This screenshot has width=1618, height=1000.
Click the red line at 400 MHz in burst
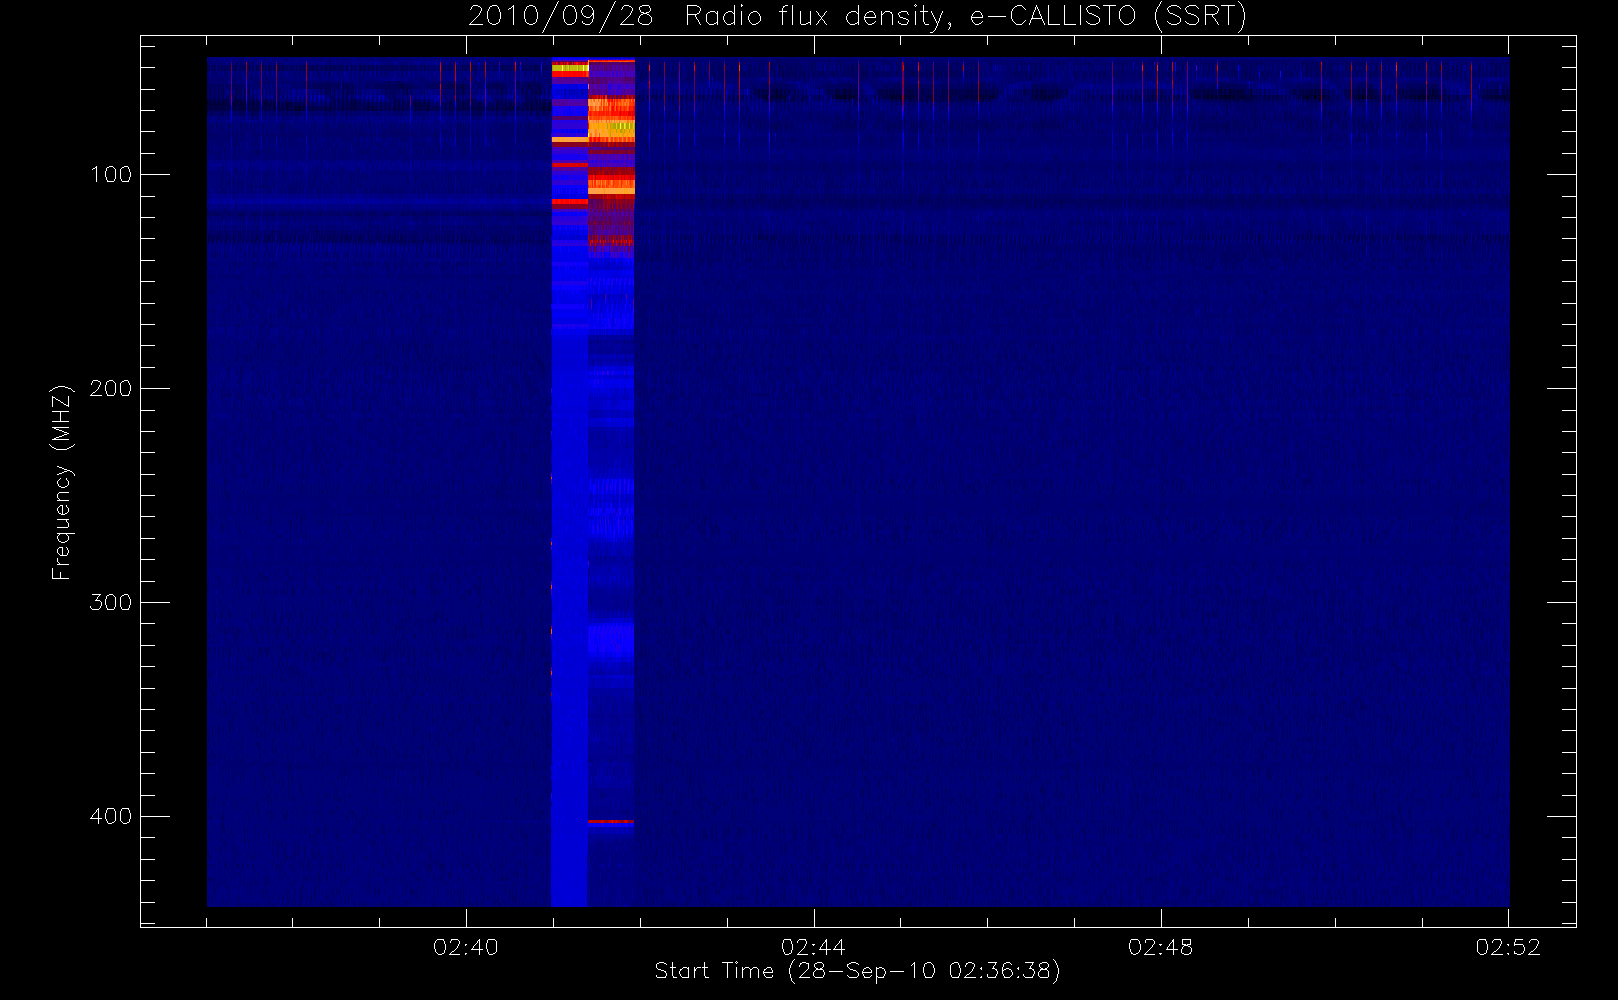point(611,822)
